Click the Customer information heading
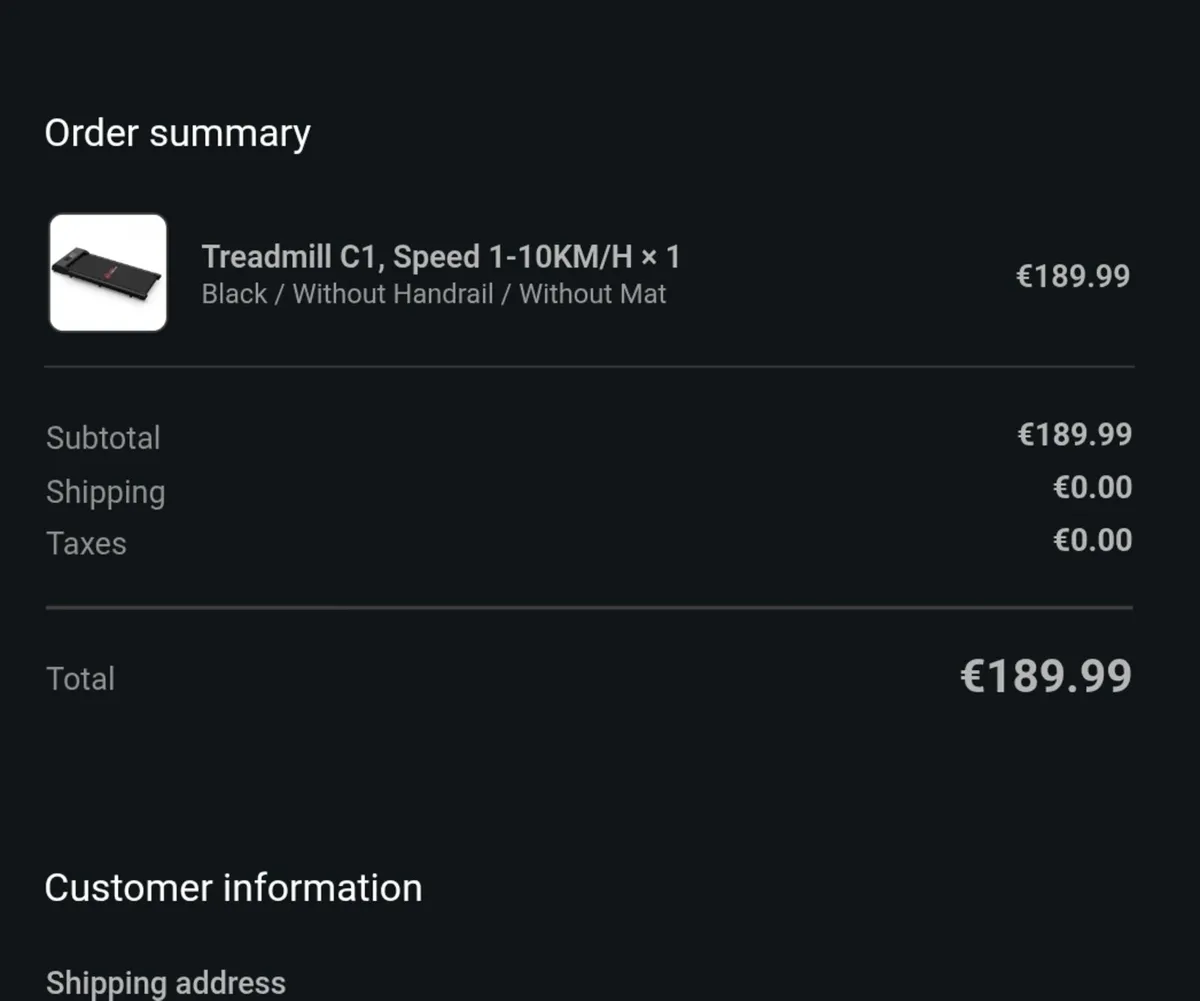This screenshot has width=1200, height=1001. click(x=233, y=888)
